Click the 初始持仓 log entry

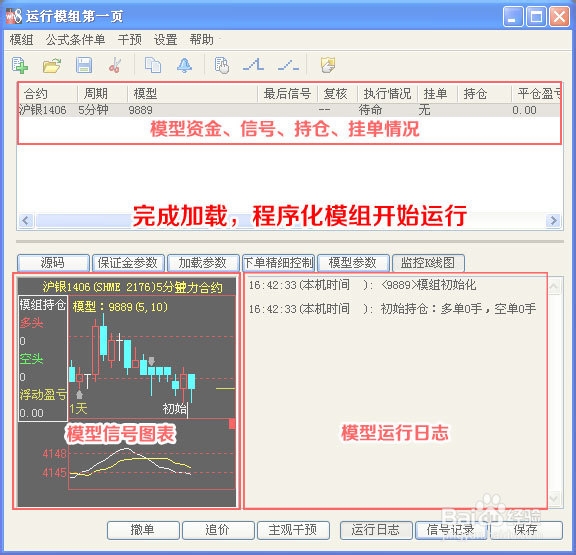coord(392,309)
